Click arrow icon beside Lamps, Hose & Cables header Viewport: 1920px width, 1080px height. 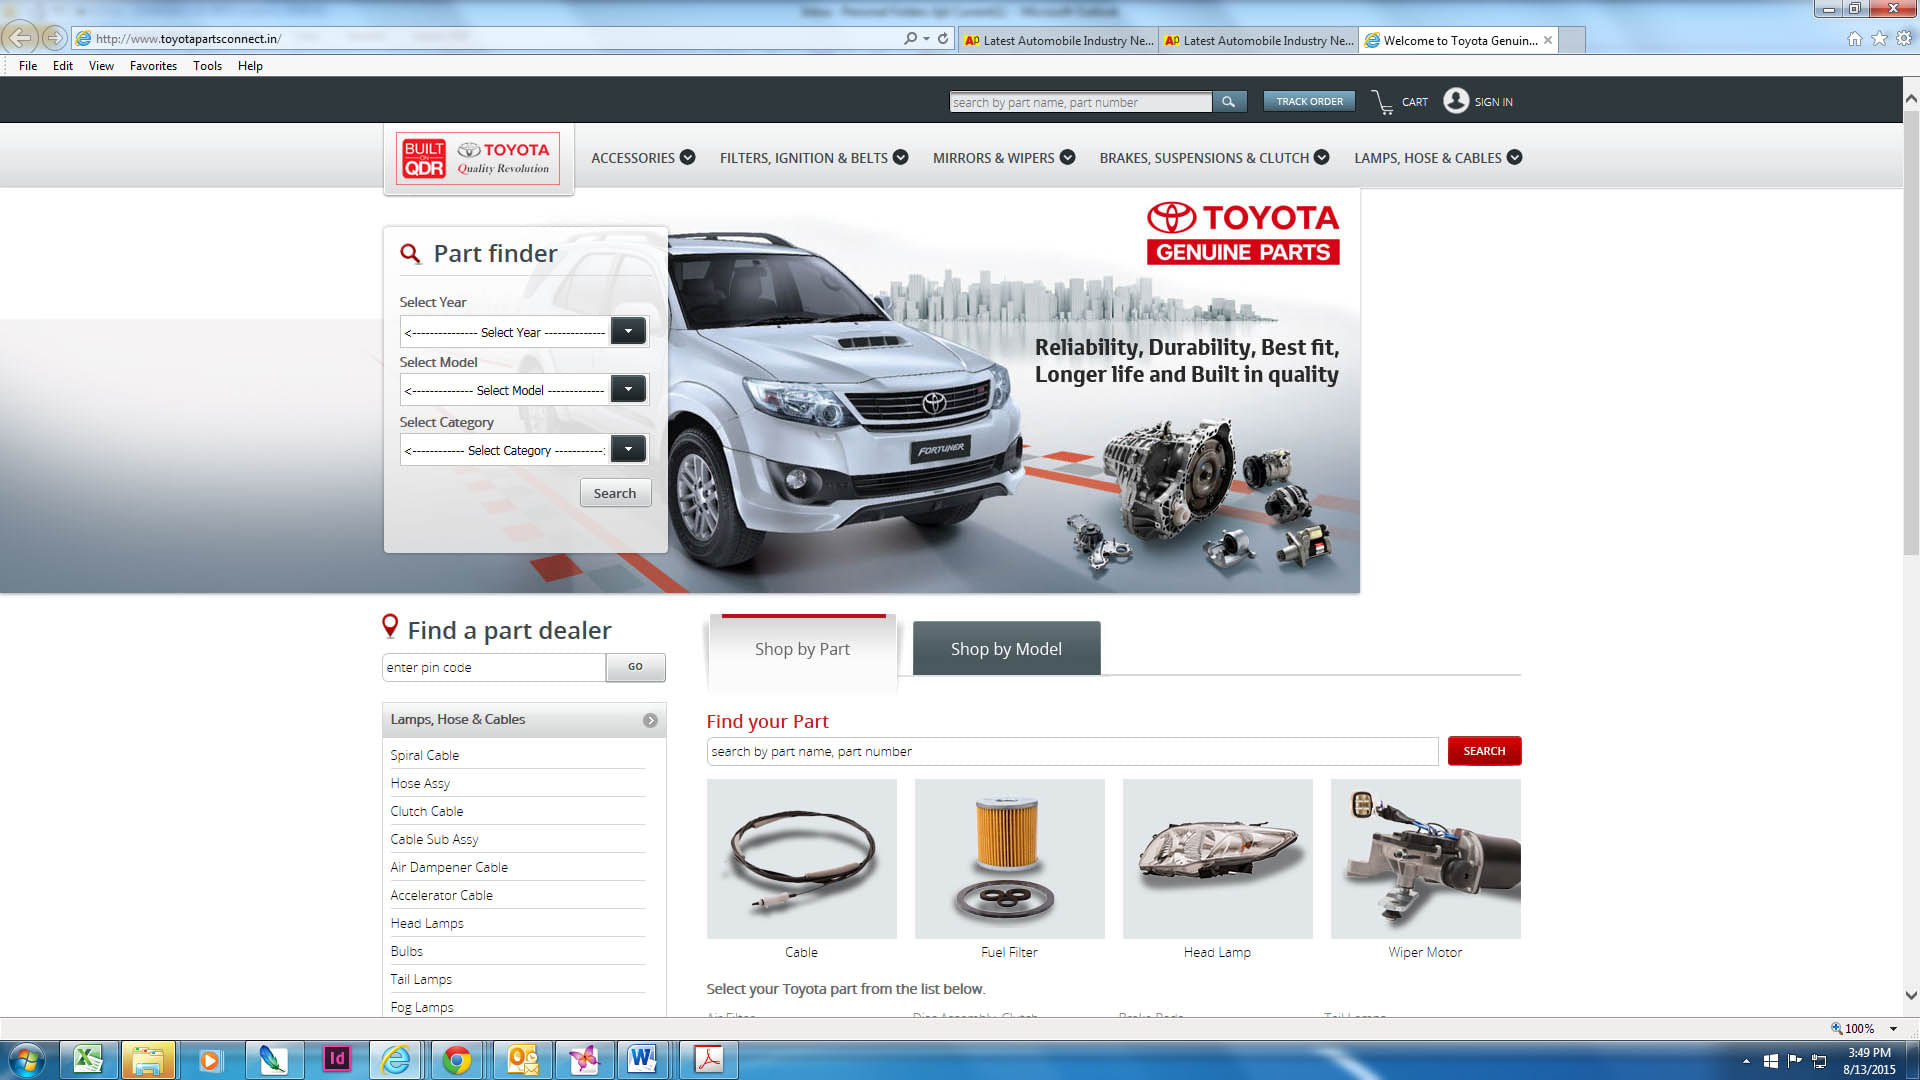[x=650, y=720]
